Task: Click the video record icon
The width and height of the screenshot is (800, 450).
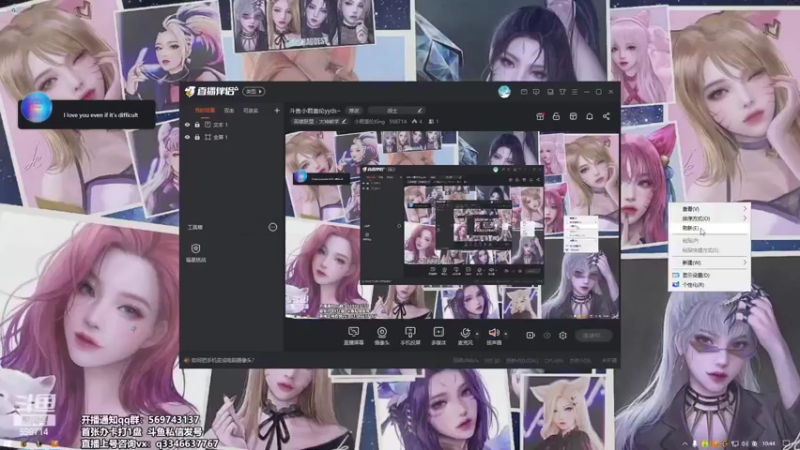Action: pos(531,335)
